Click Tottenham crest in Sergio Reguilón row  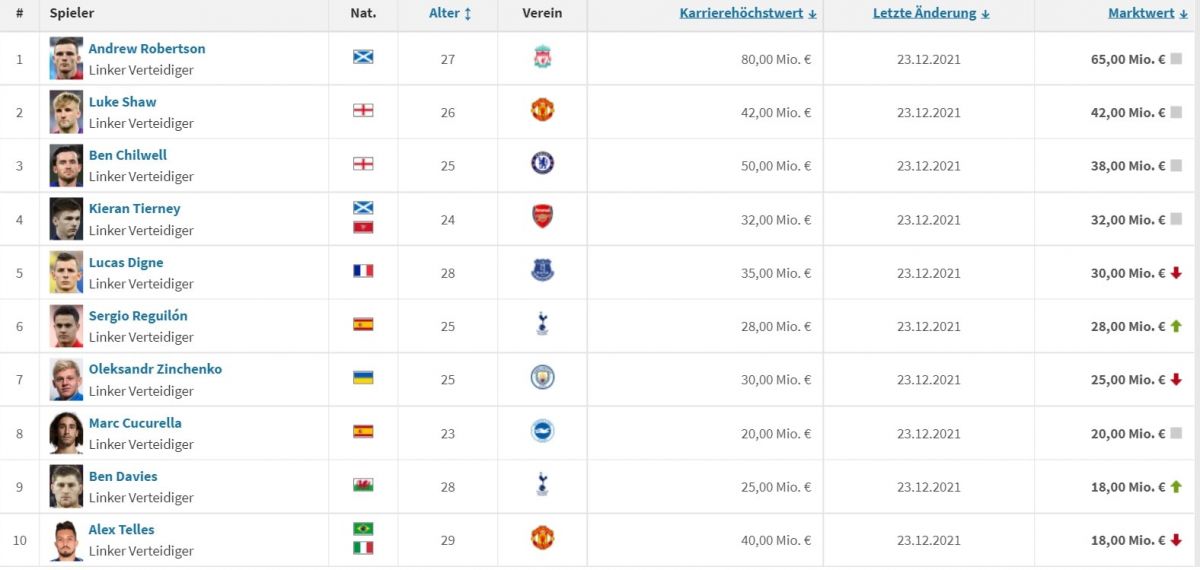point(542,325)
